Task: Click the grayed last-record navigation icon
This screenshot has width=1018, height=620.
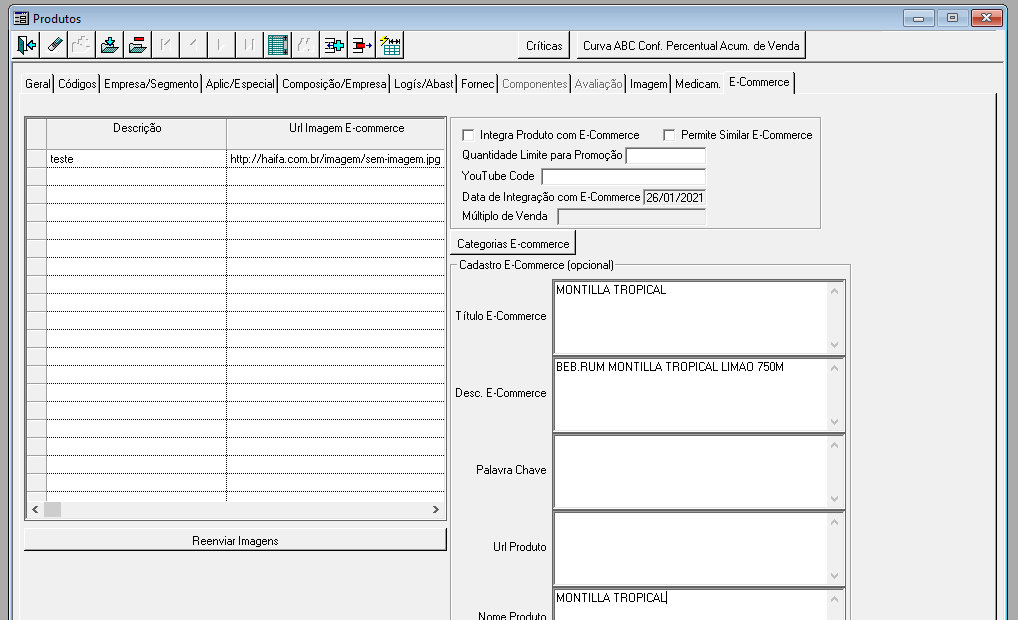Action: (x=249, y=45)
